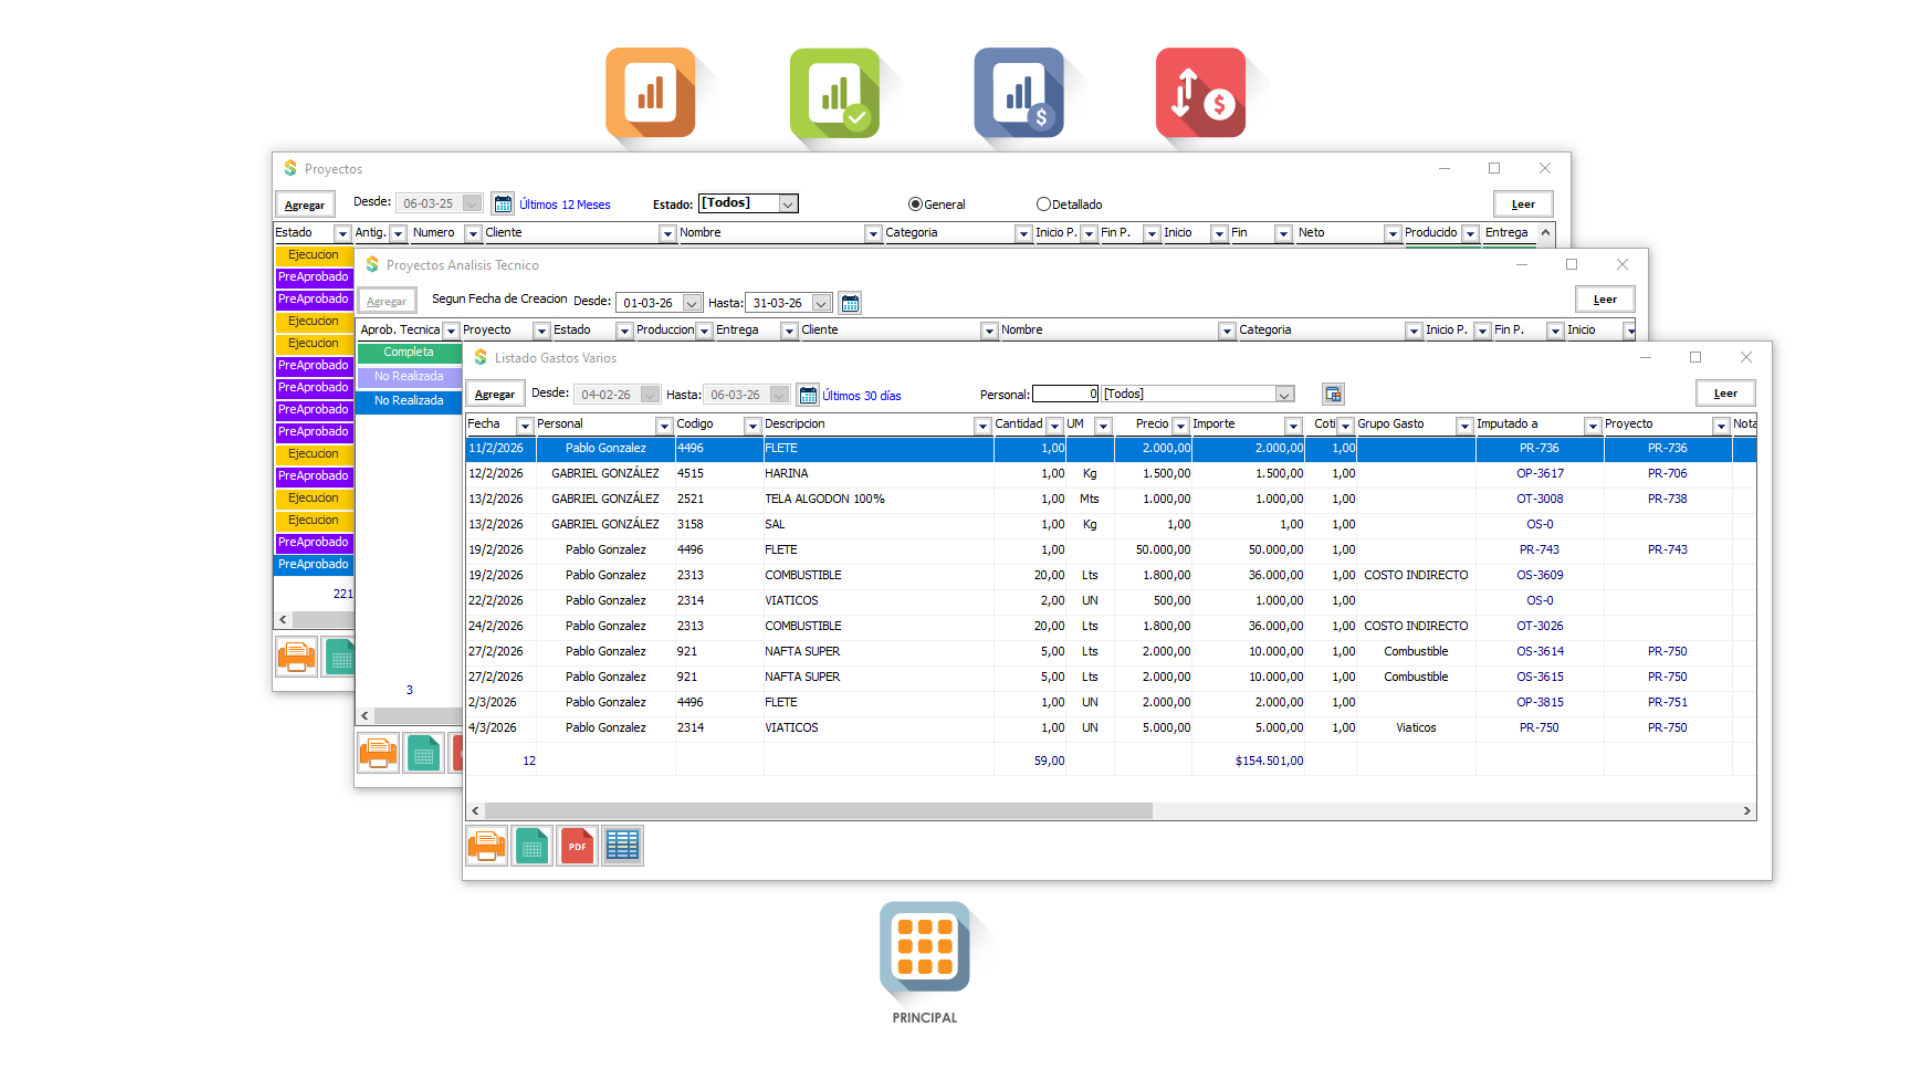The image size is (1920, 1080).
Task: Select the General radio button
Action: (x=915, y=204)
